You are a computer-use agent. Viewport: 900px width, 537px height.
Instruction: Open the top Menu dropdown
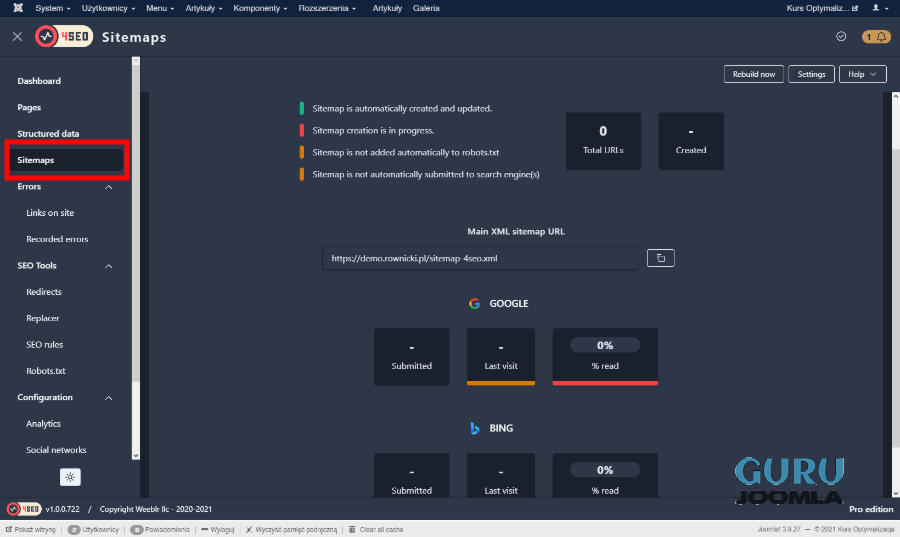tap(160, 8)
